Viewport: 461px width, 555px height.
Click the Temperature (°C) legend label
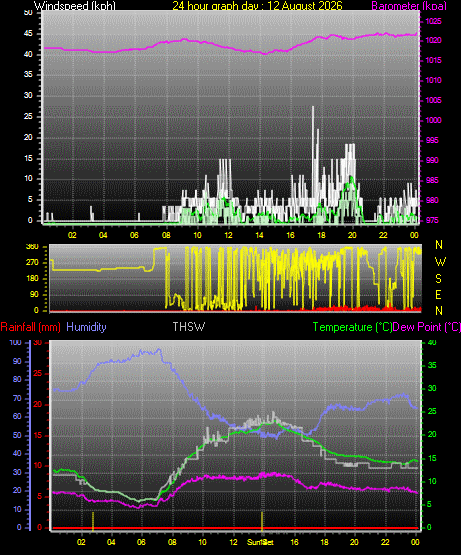point(352,327)
